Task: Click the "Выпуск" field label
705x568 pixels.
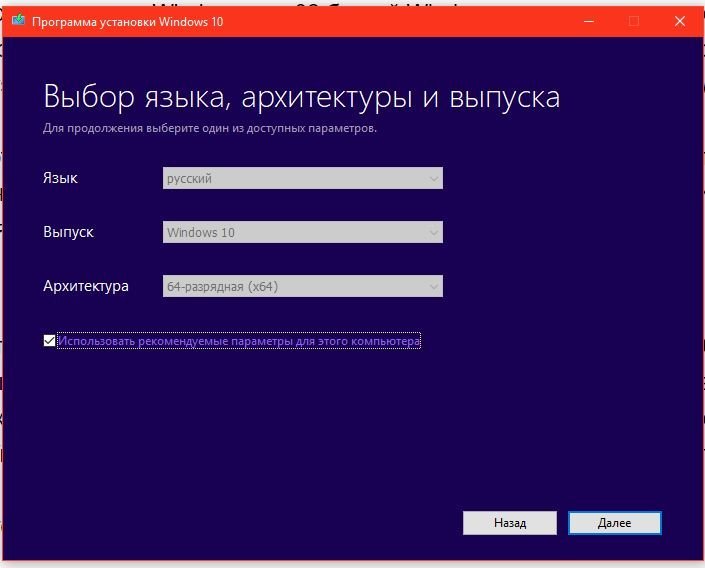Action: 68,232
